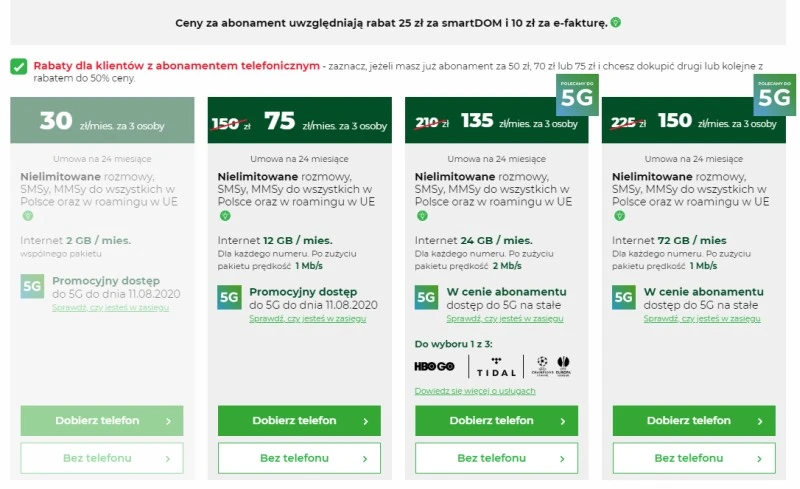Viewport: 800px width, 489px height.
Task: Check coverage link in the 72 GB plan
Action: click(701, 318)
